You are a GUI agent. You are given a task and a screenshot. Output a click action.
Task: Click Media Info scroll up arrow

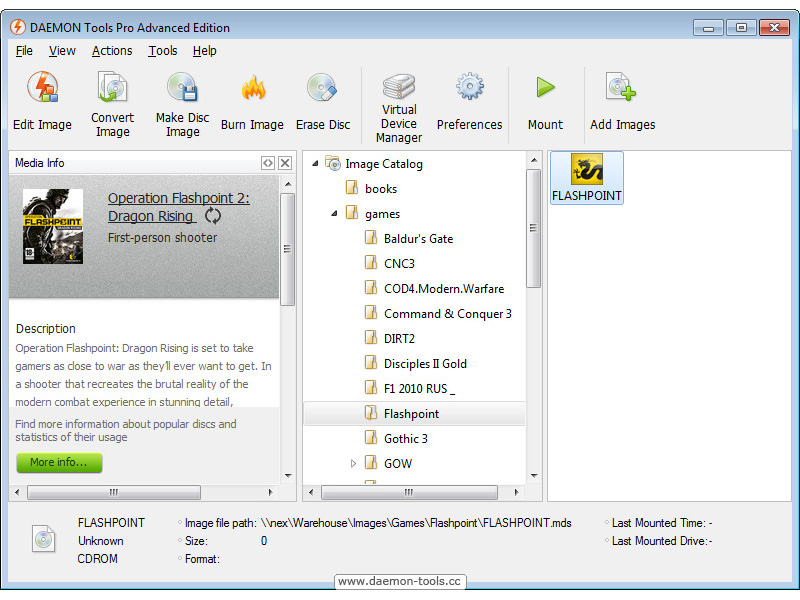288,184
